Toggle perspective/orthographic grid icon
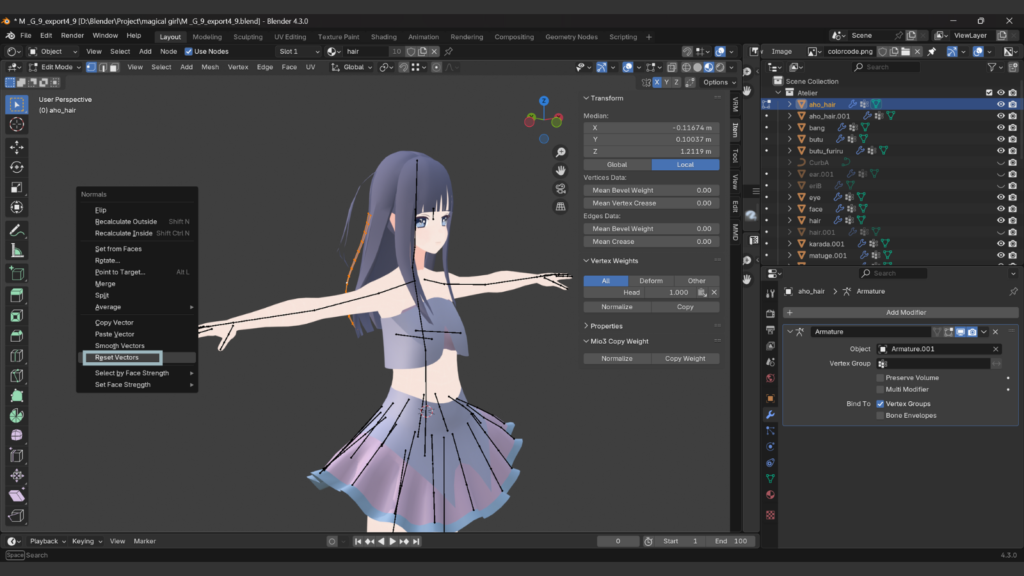Image resolution: width=1024 pixels, height=576 pixels. (x=561, y=206)
